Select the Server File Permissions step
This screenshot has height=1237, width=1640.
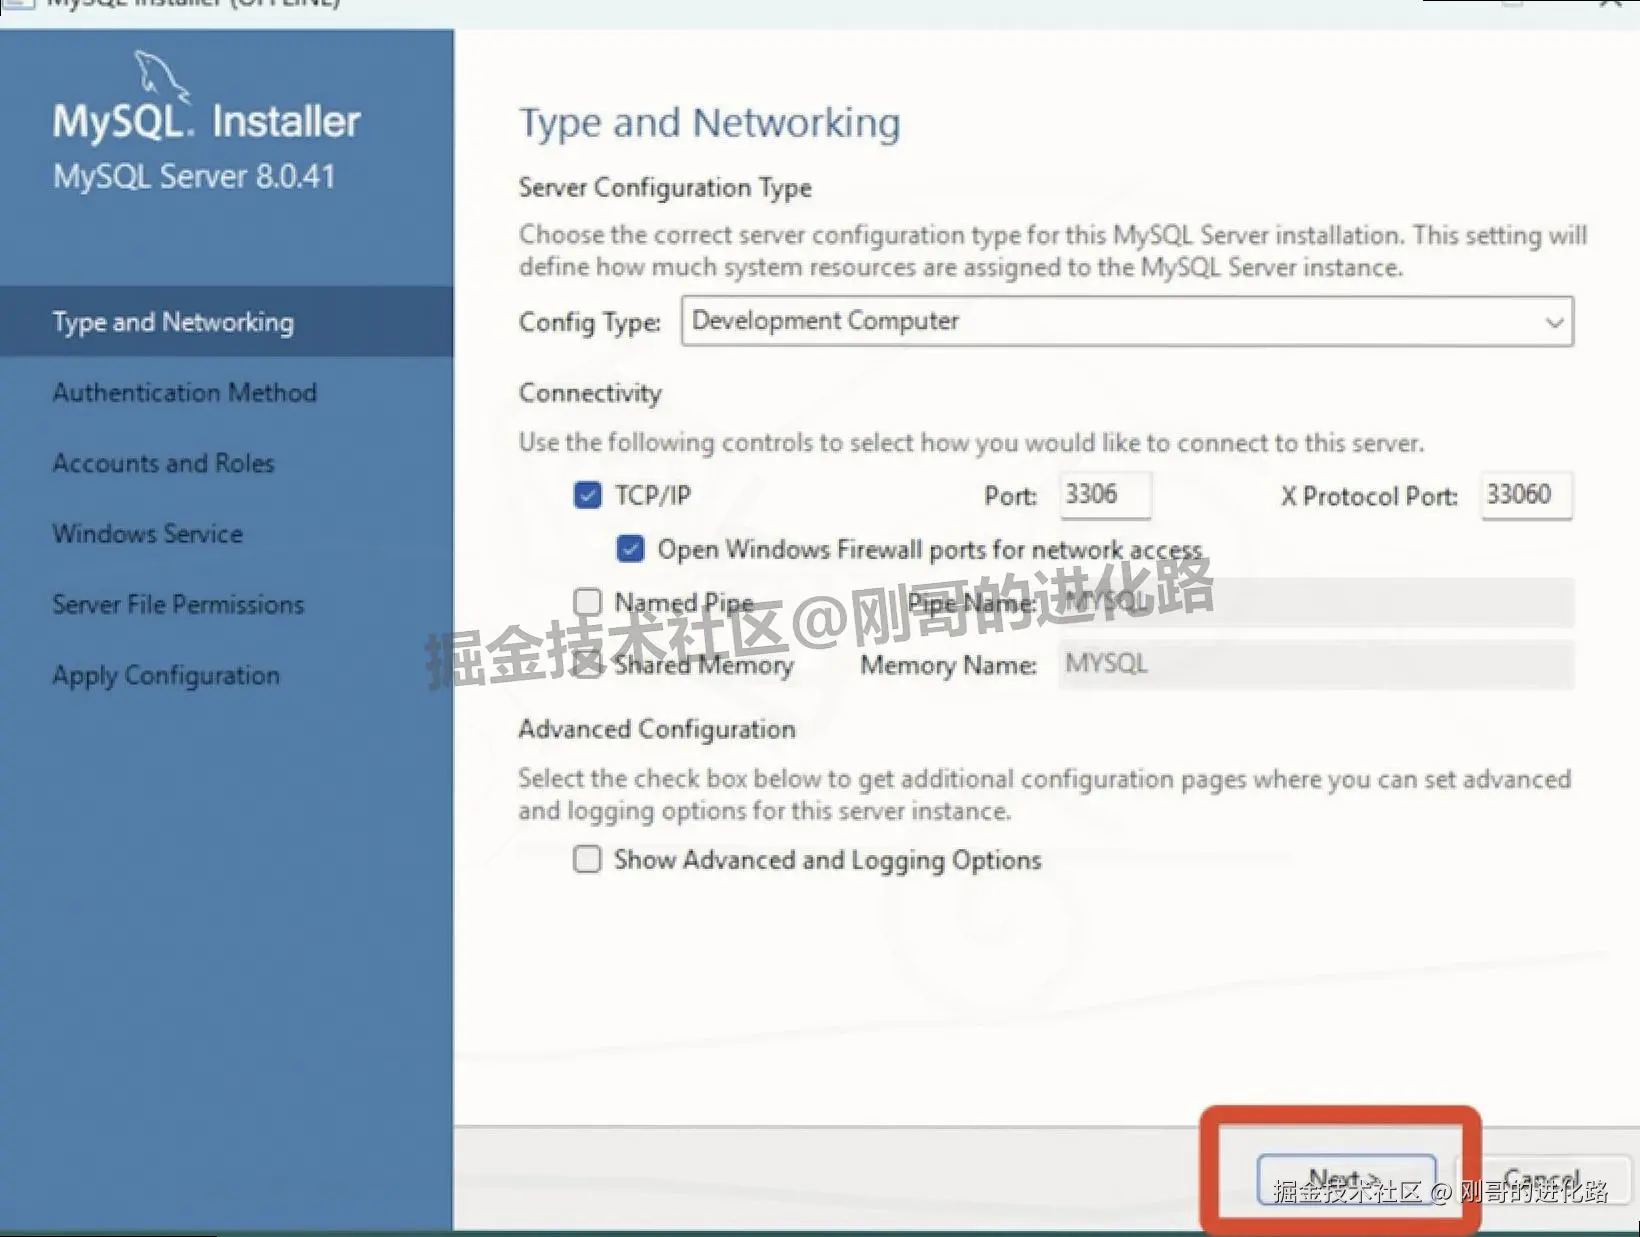click(178, 604)
